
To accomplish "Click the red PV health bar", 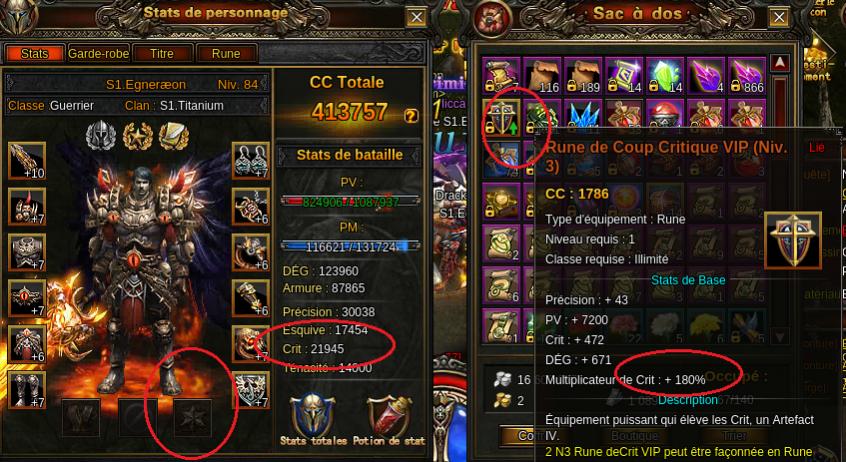I will coord(350,201).
